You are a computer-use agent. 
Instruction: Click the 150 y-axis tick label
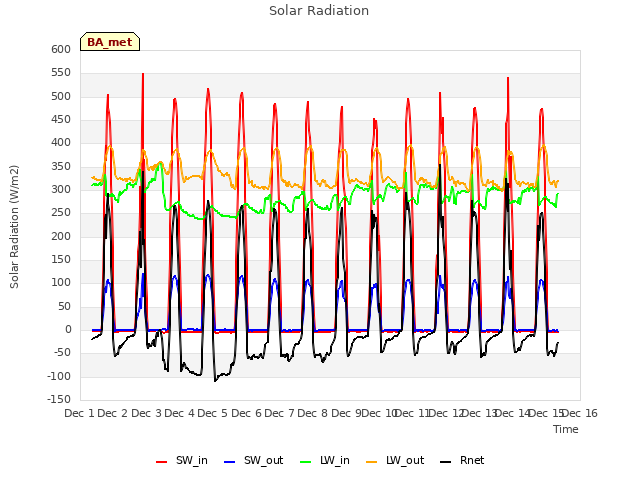point(61,260)
